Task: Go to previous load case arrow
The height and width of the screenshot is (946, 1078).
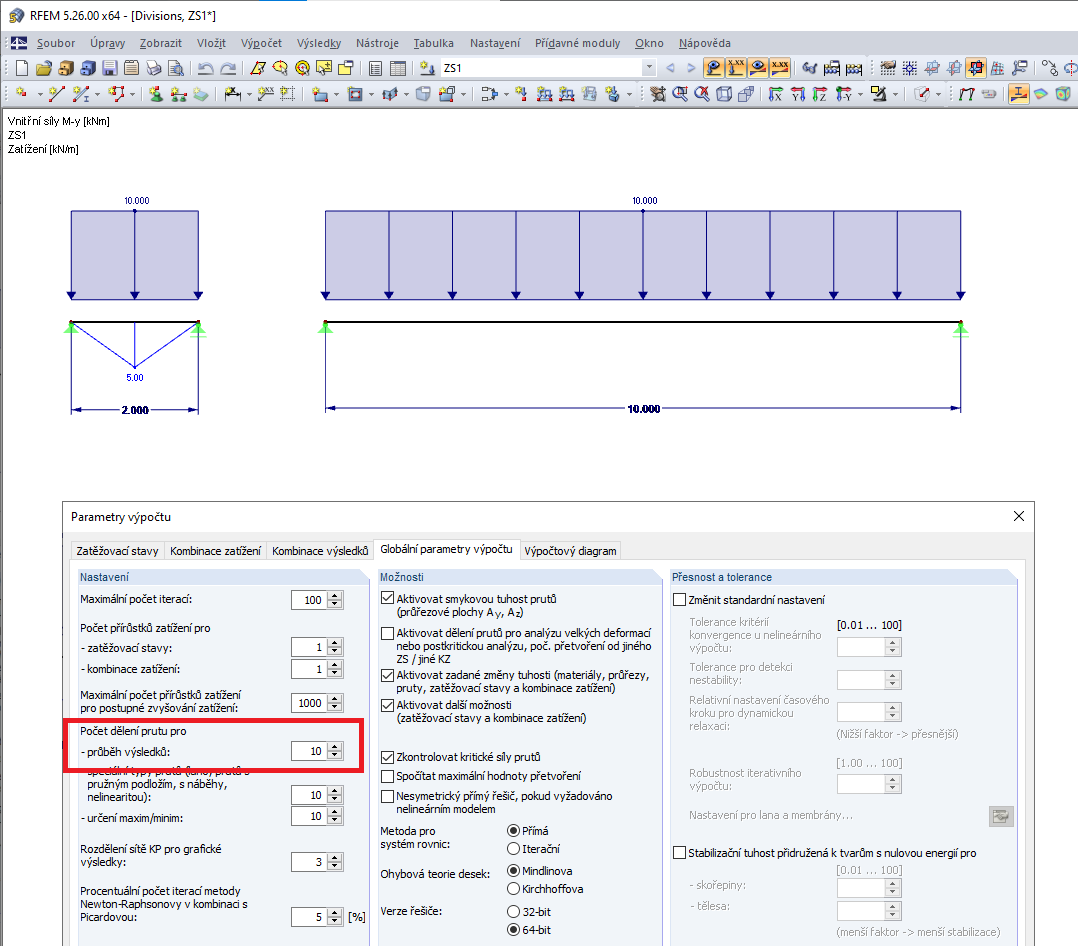Action: click(670, 68)
